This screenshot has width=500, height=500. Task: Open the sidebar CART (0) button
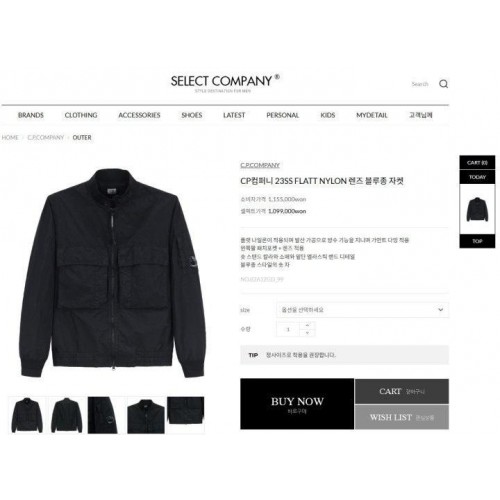[x=477, y=163]
